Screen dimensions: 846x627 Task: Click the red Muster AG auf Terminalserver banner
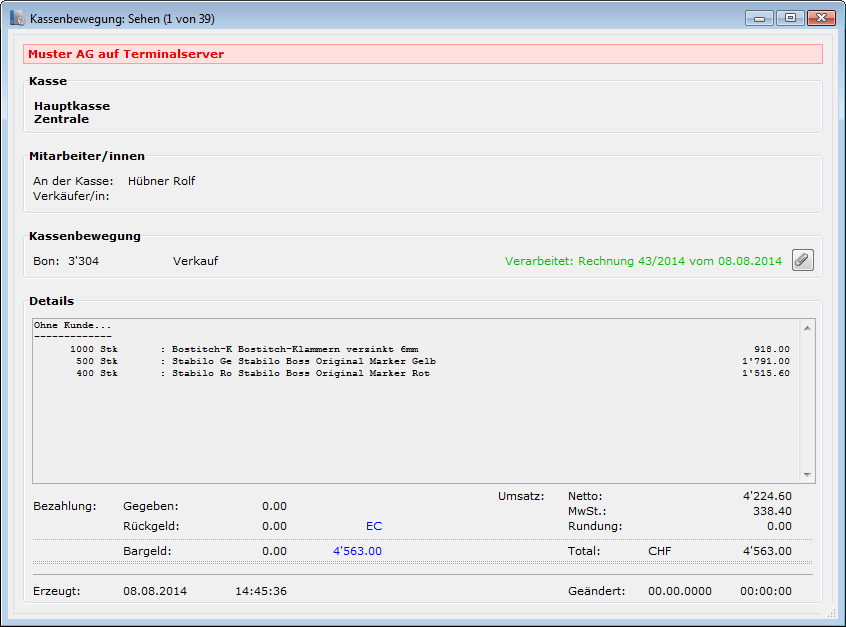tap(422, 54)
